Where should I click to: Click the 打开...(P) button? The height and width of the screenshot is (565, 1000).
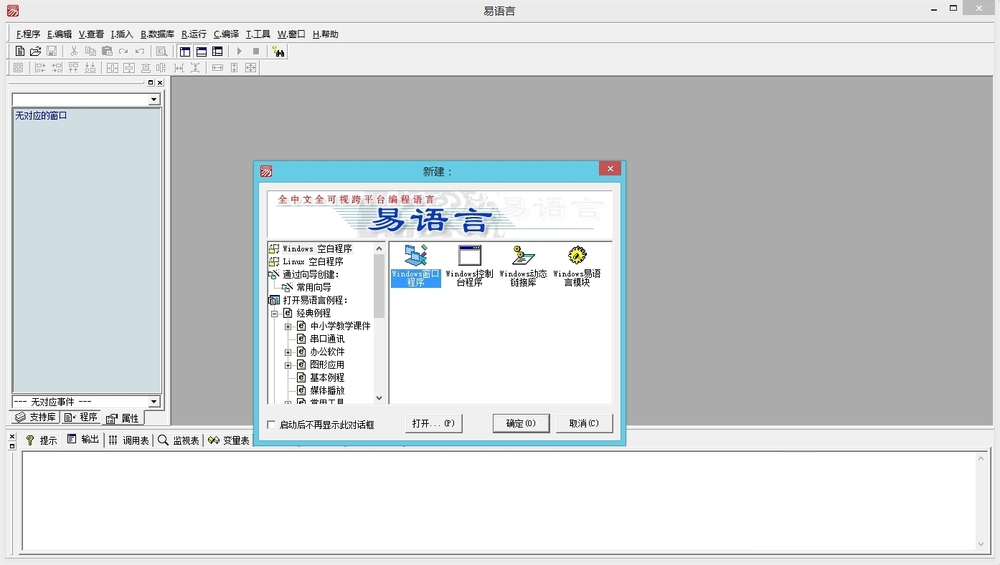pyautogui.click(x=434, y=423)
